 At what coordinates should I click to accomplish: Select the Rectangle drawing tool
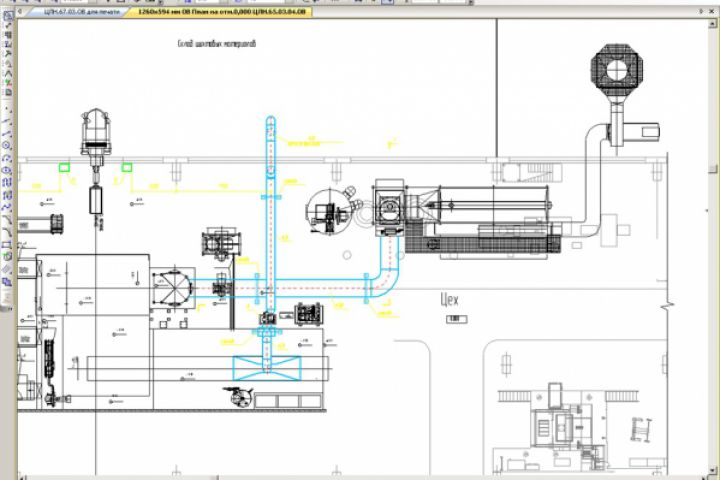click(7, 245)
